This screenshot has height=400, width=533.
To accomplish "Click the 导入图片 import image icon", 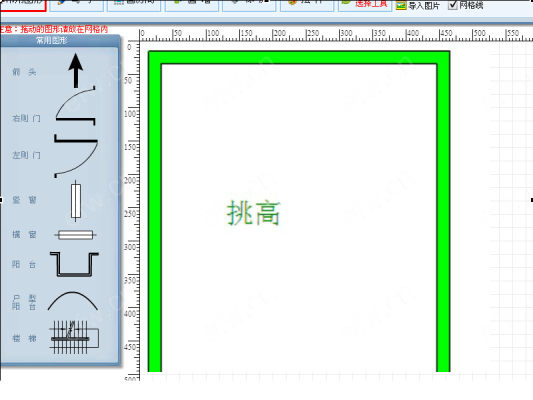I will 401,5.
